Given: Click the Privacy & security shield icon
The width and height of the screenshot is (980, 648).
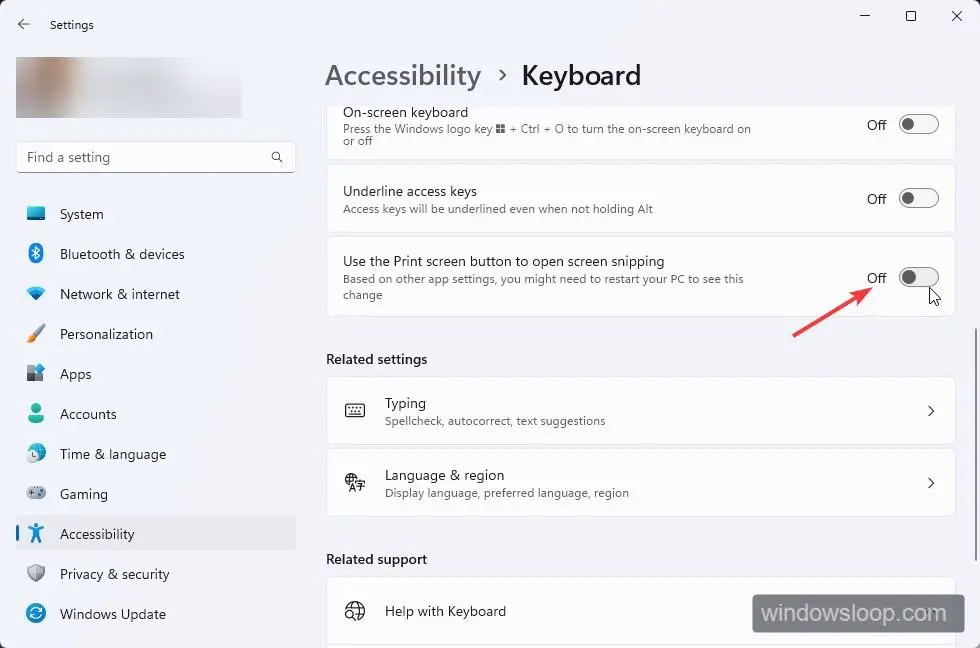Looking at the screenshot, I should tap(36, 573).
